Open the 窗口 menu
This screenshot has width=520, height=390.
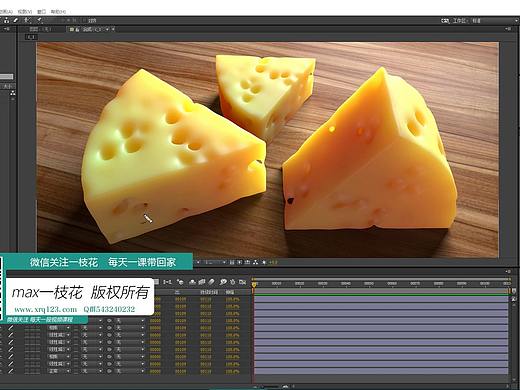(x=41, y=12)
